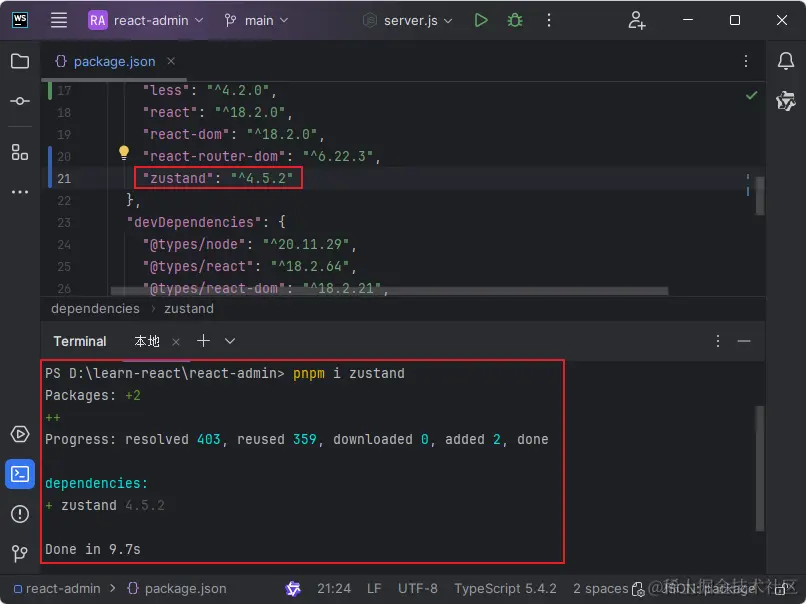
Task: Change the LF line separator
Action: point(374,589)
